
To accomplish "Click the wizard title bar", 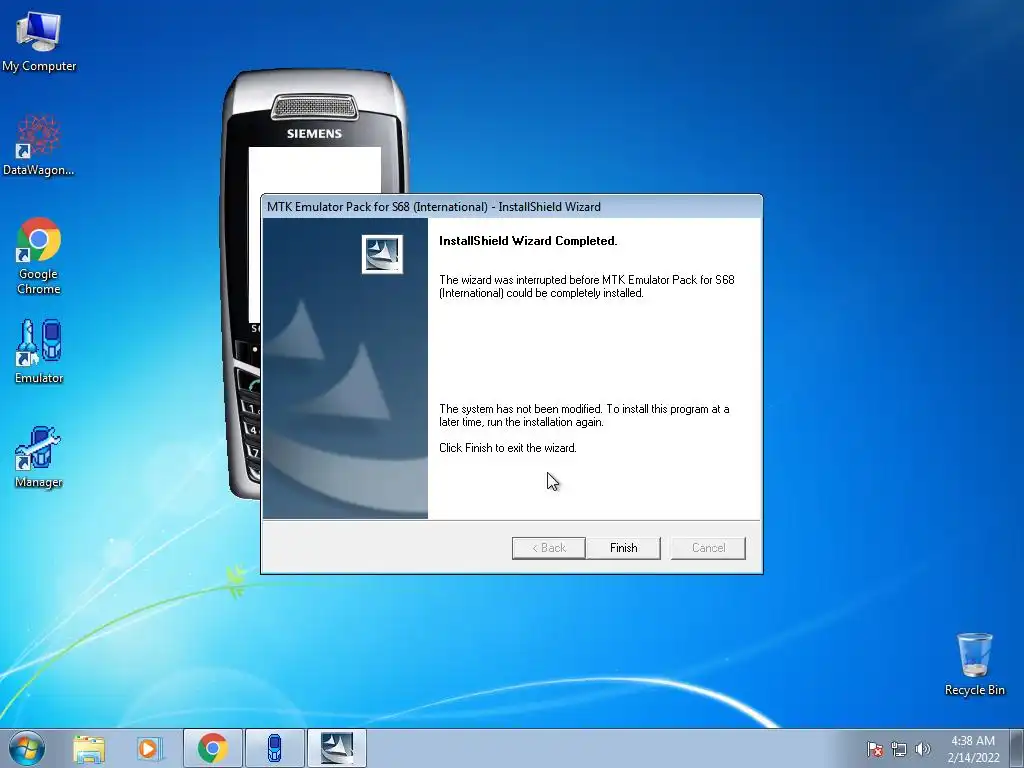I will tap(511, 206).
